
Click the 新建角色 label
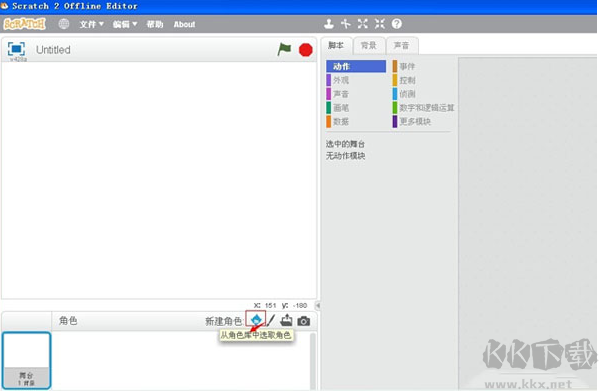pos(224,322)
